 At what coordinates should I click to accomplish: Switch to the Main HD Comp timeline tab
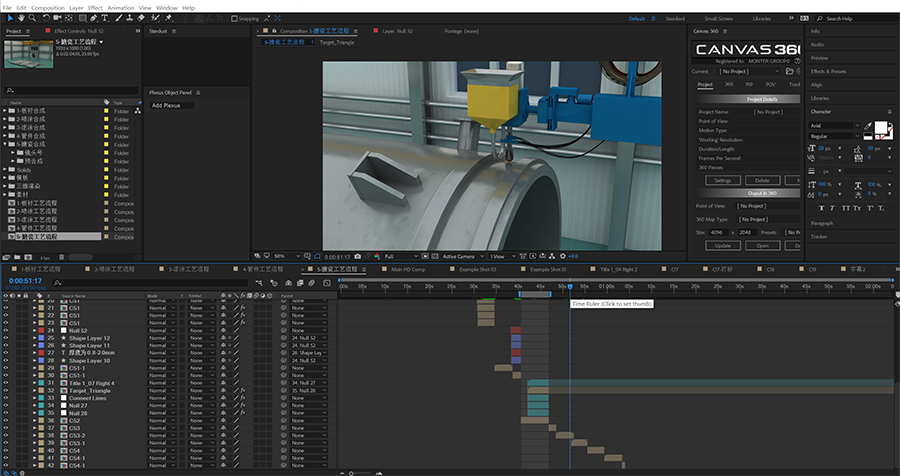coord(408,269)
